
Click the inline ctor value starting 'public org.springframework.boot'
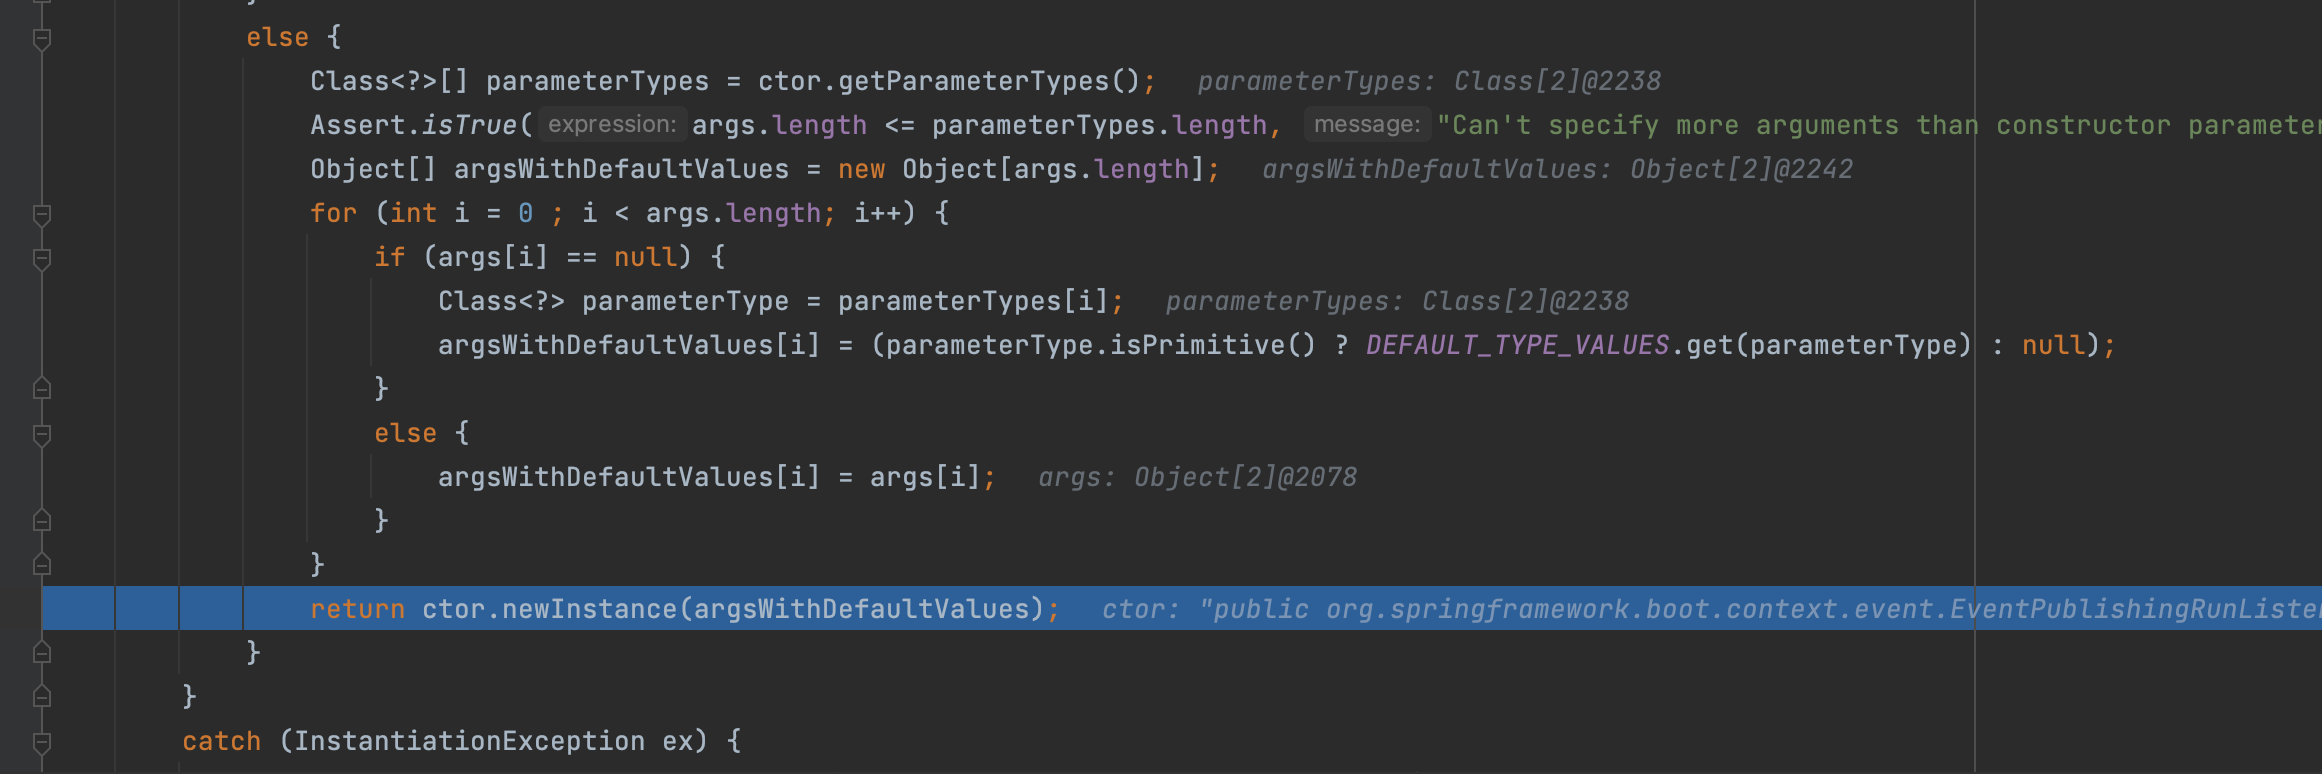click(1760, 609)
